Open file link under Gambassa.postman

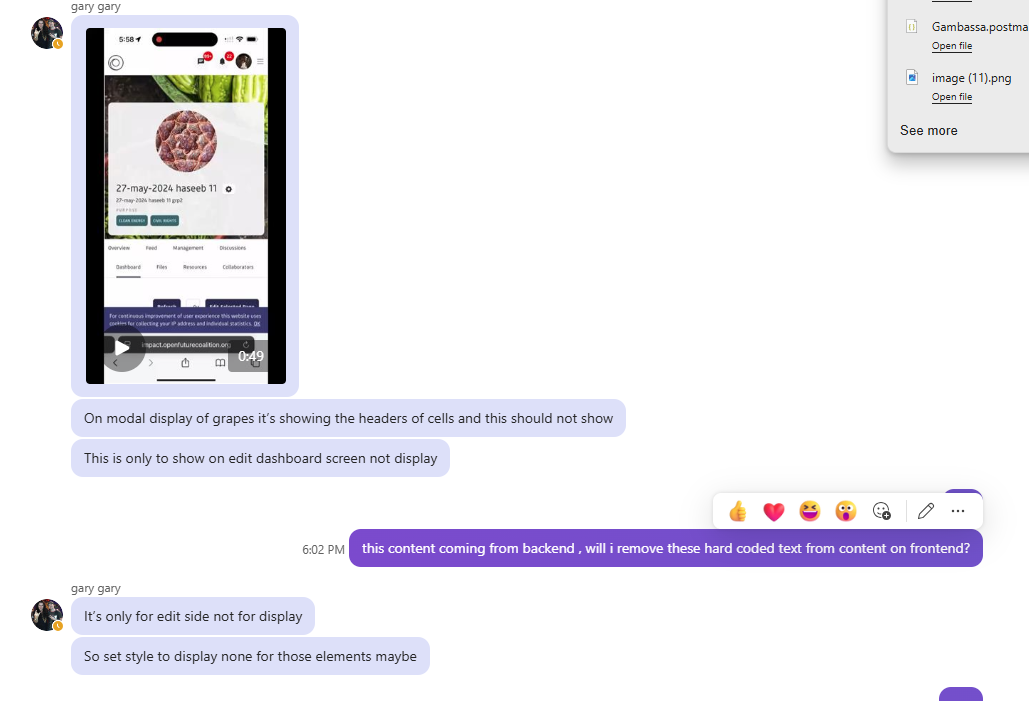point(952,46)
